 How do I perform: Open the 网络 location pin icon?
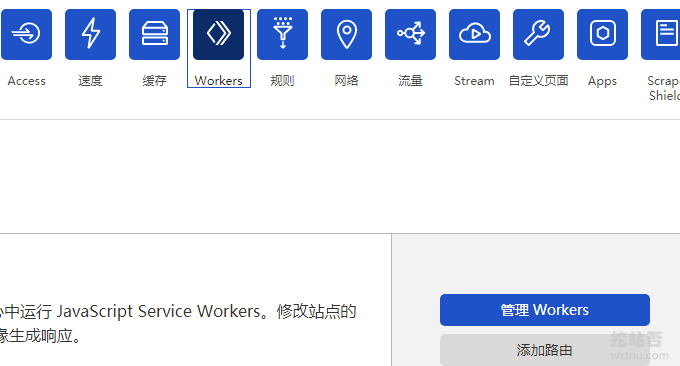click(347, 34)
